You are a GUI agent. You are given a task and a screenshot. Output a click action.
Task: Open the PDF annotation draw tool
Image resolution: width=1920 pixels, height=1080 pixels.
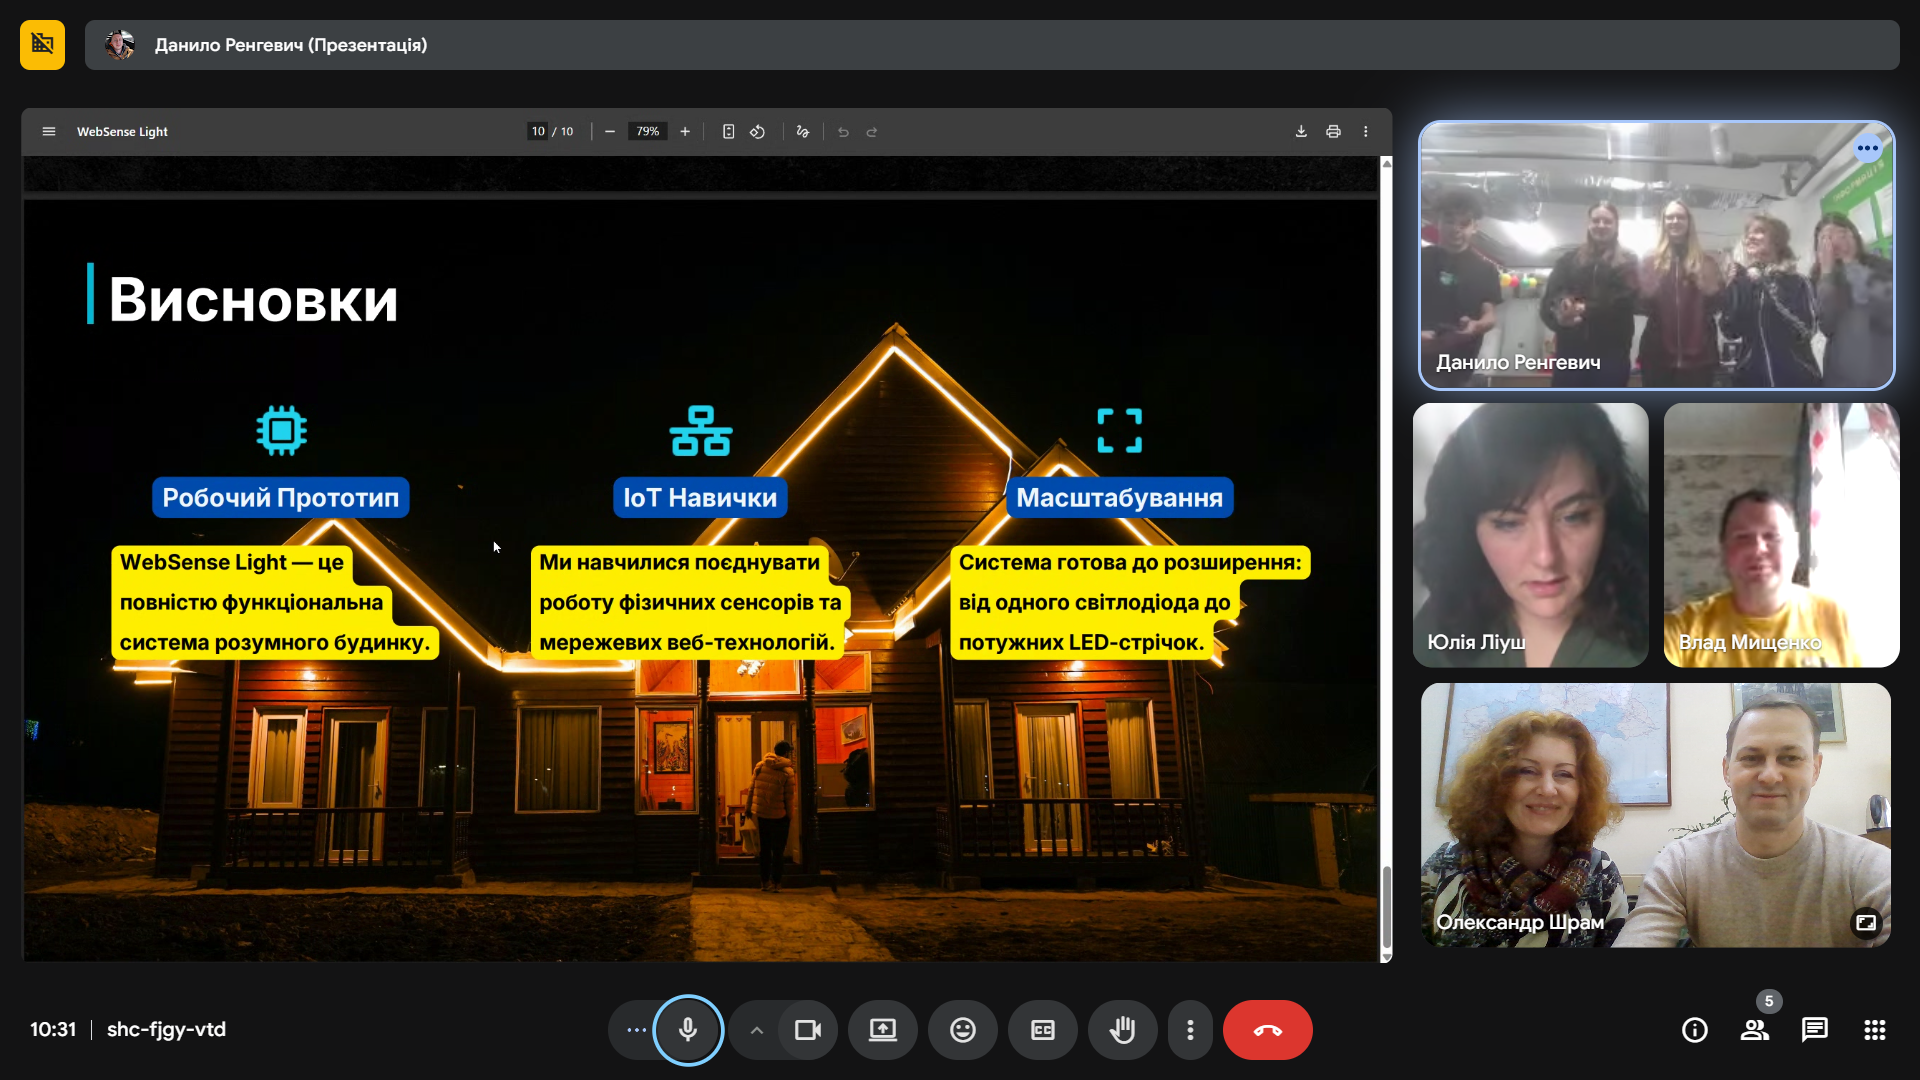802,131
